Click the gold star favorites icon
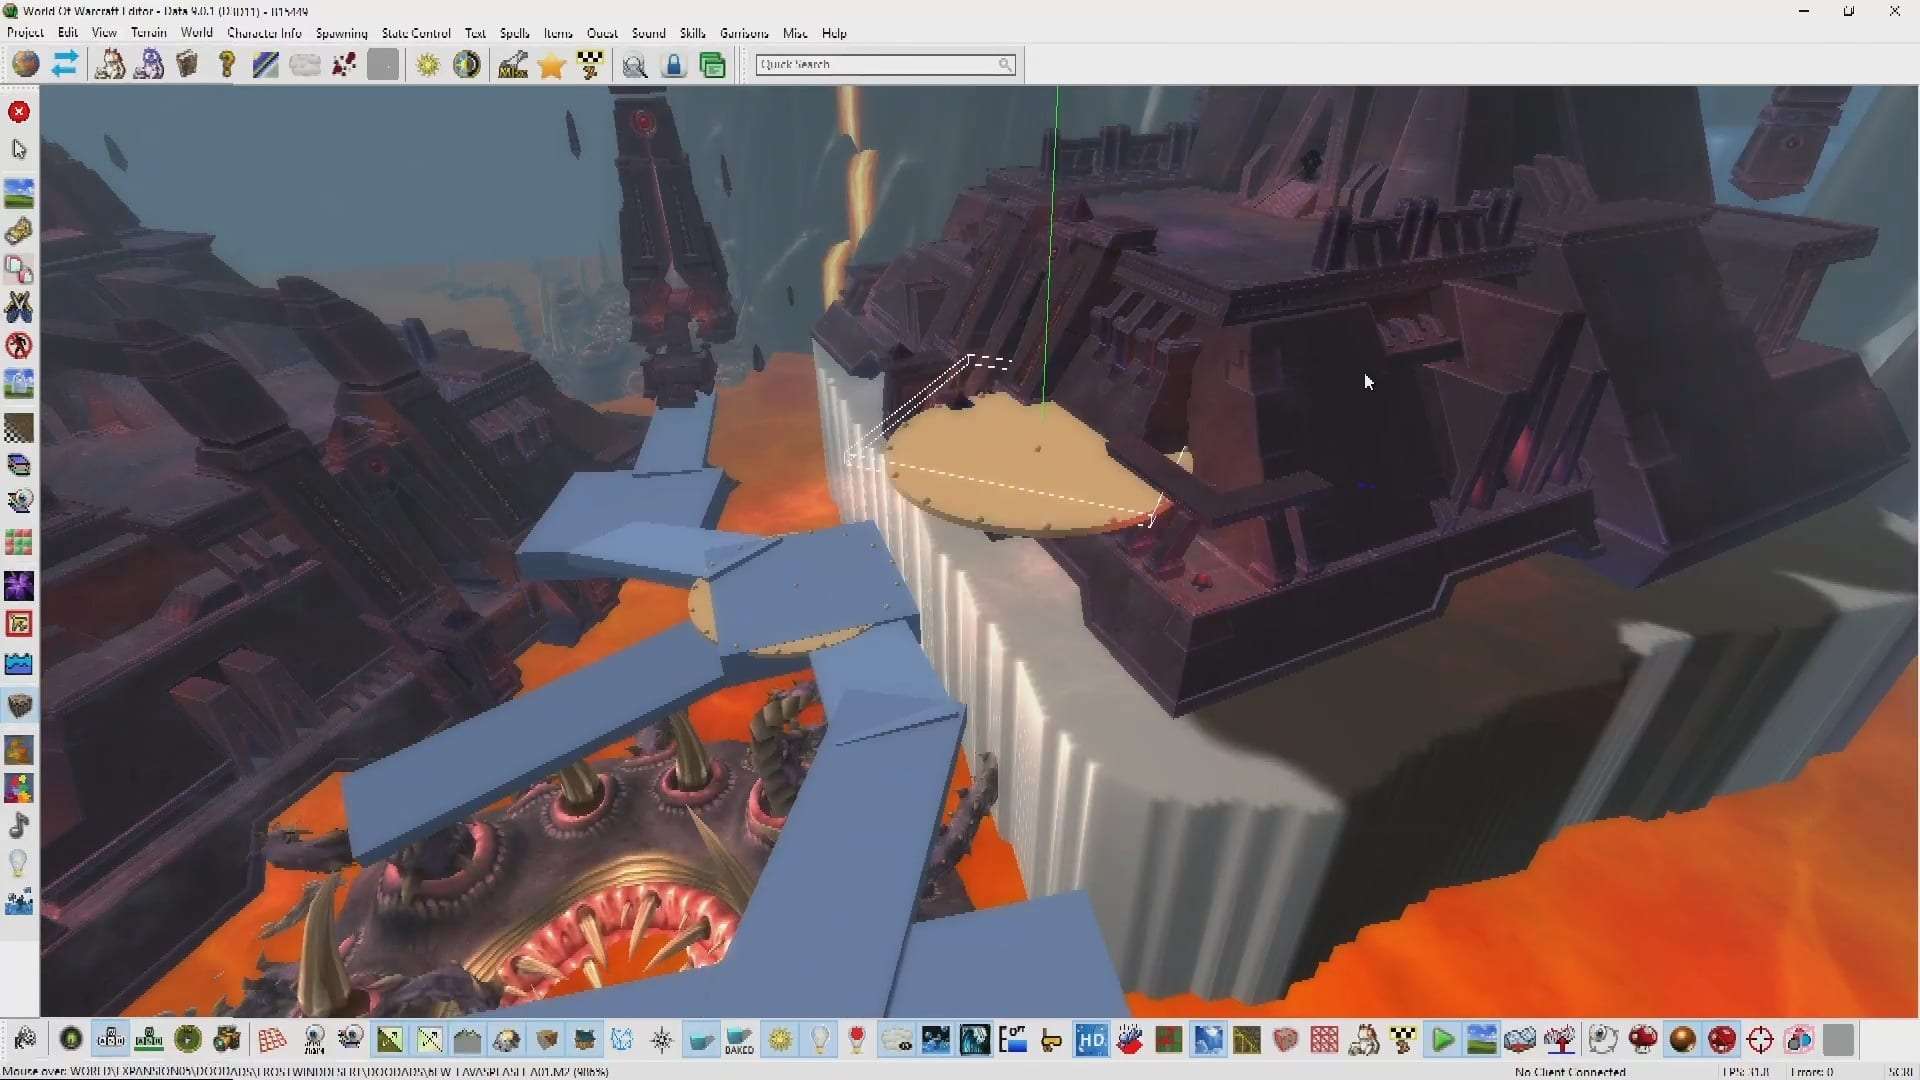1920x1080 pixels. [551, 66]
